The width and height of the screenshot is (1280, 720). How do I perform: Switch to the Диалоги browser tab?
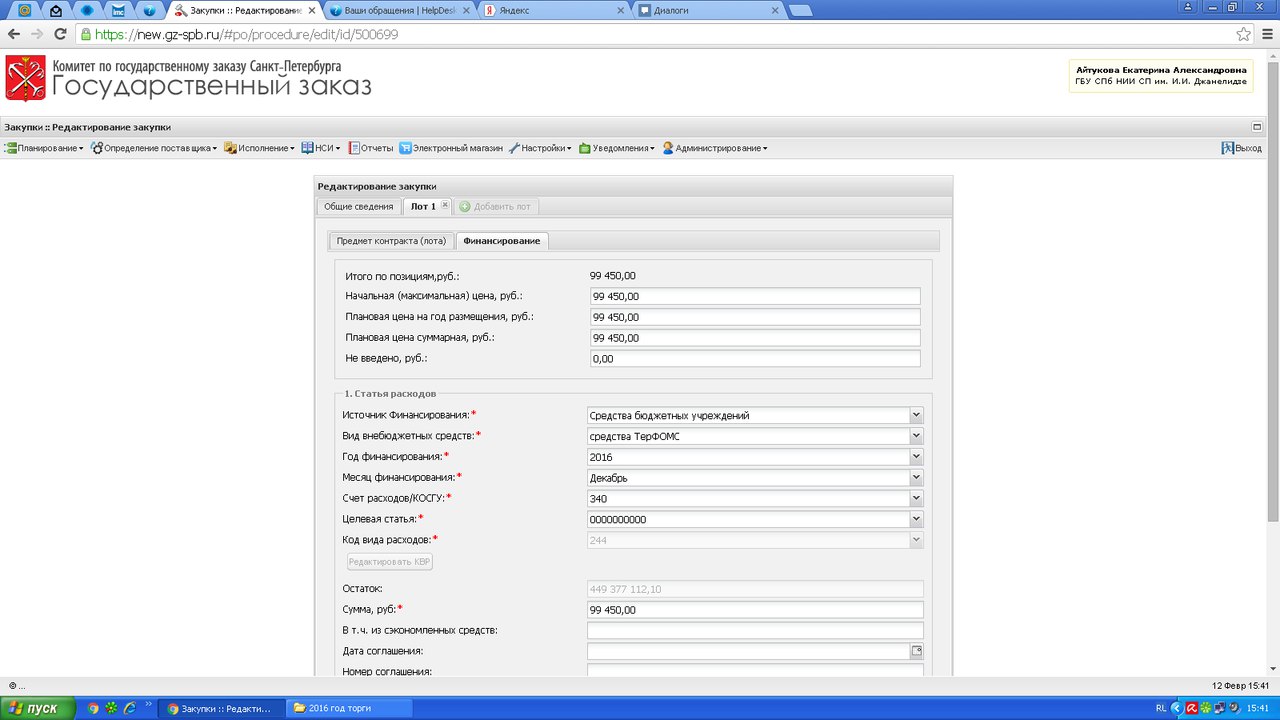(x=709, y=11)
